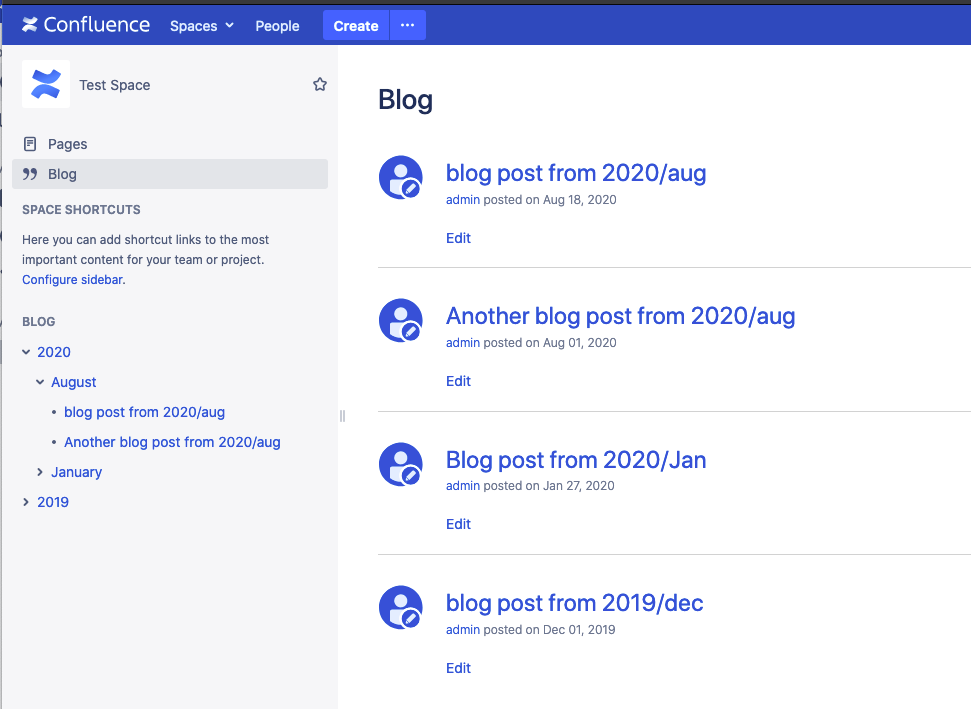This screenshot has width=971, height=709.
Task: Click Edit under blog post from 2020/aug
Action: (457, 237)
